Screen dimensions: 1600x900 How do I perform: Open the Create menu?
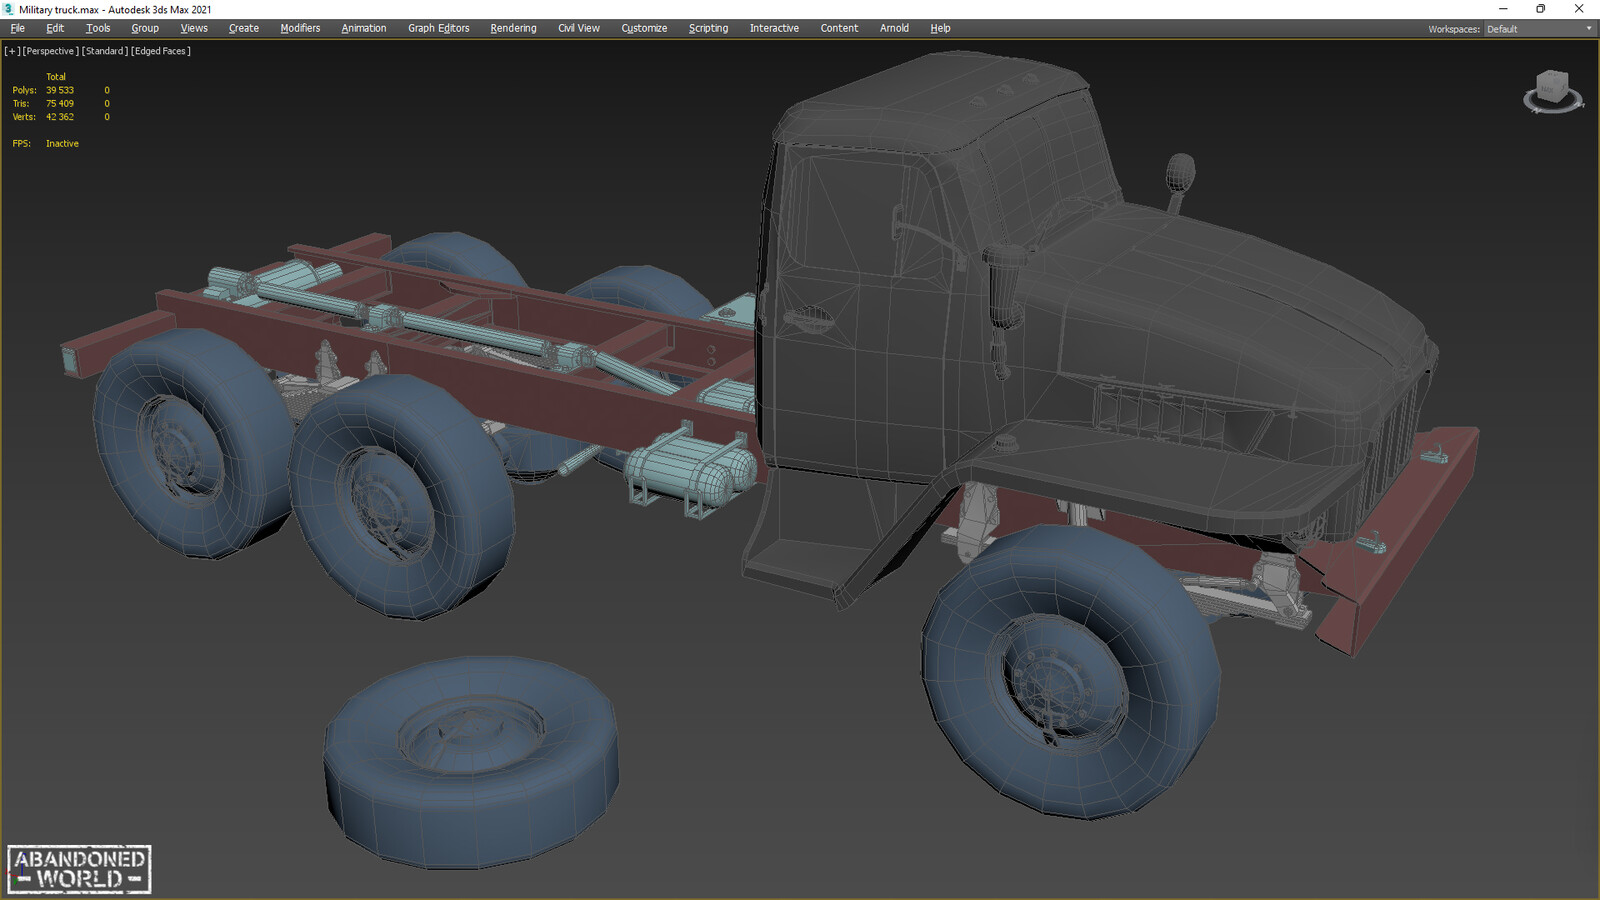[x=244, y=28]
